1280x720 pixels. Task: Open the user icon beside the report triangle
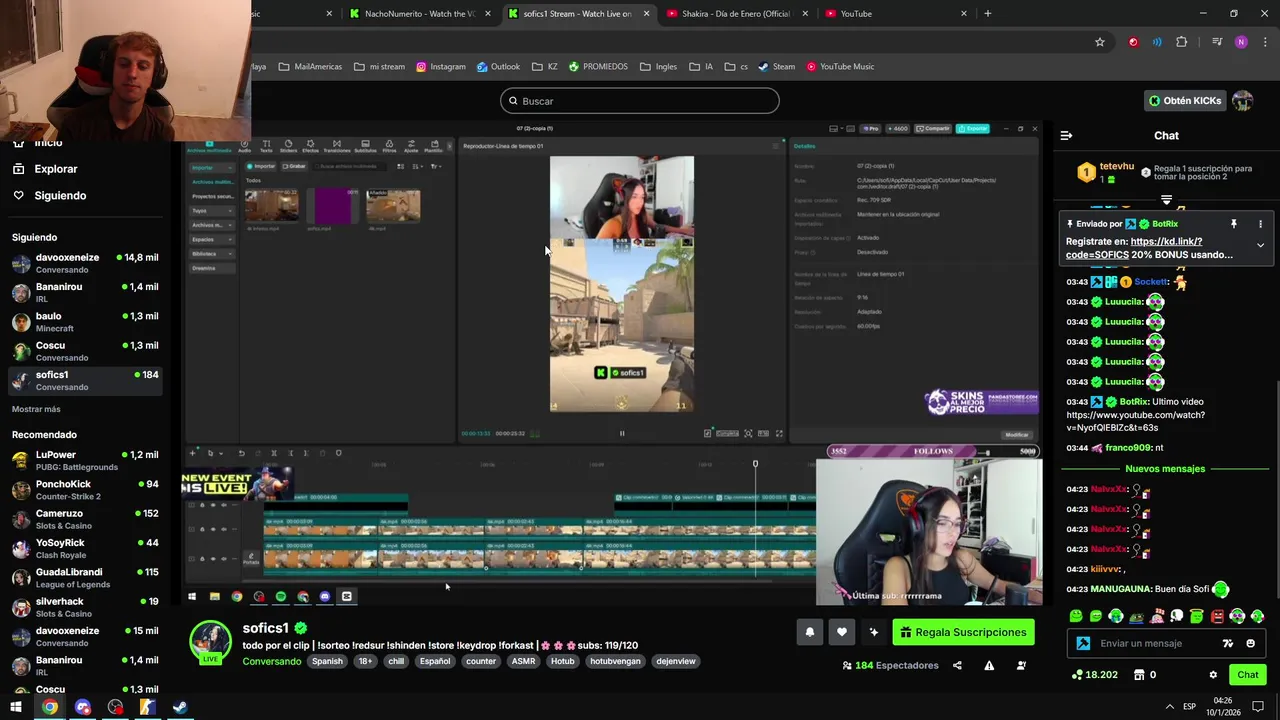coord(1021,665)
